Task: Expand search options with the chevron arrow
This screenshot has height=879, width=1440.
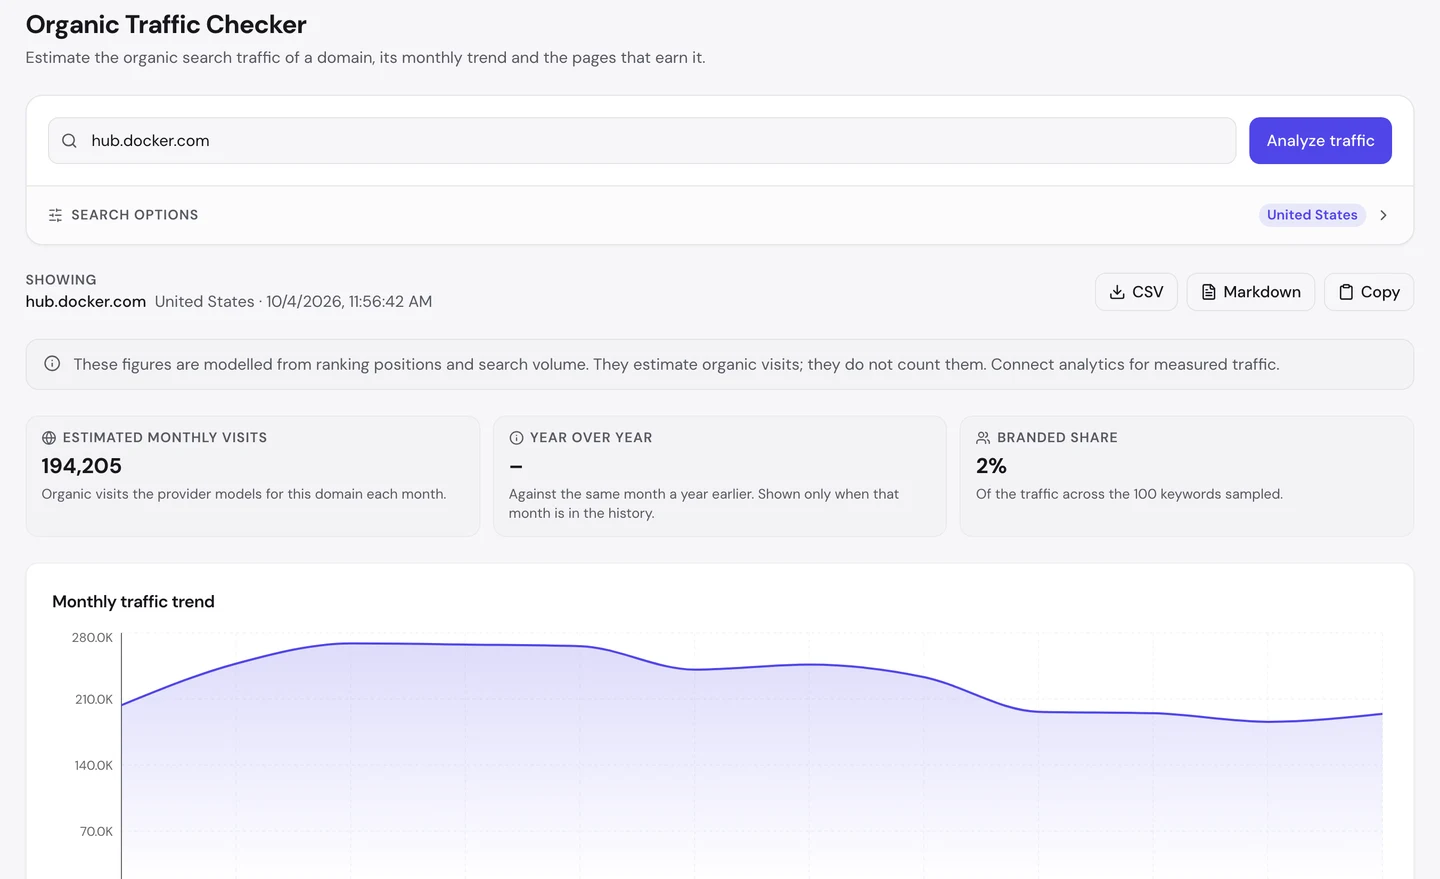Action: (1383, 215)
